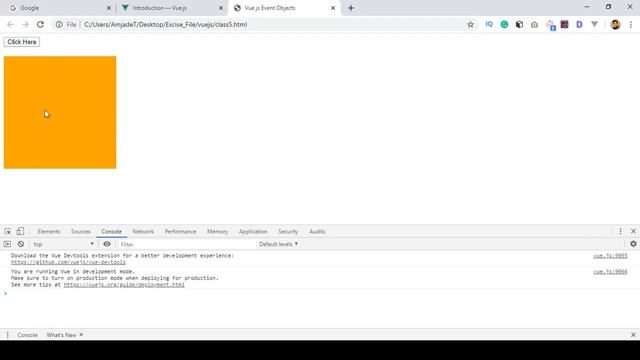The height and width of the screenshot is (360, 640).
Task: Select the Console panel tab
Action: 111,231
